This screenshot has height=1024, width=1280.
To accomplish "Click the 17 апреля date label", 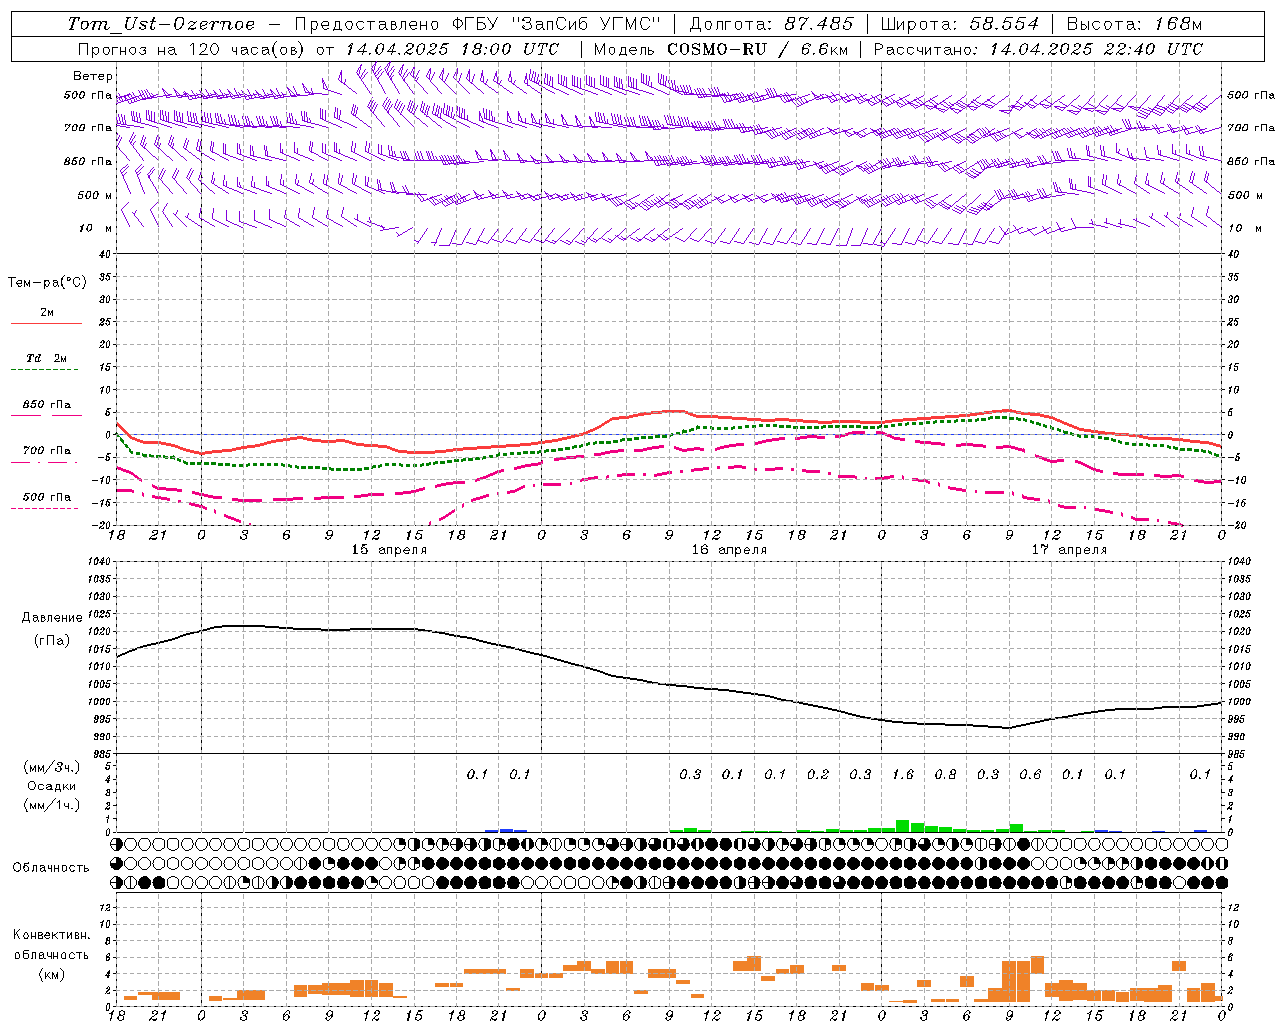I will coord(1069,550).
